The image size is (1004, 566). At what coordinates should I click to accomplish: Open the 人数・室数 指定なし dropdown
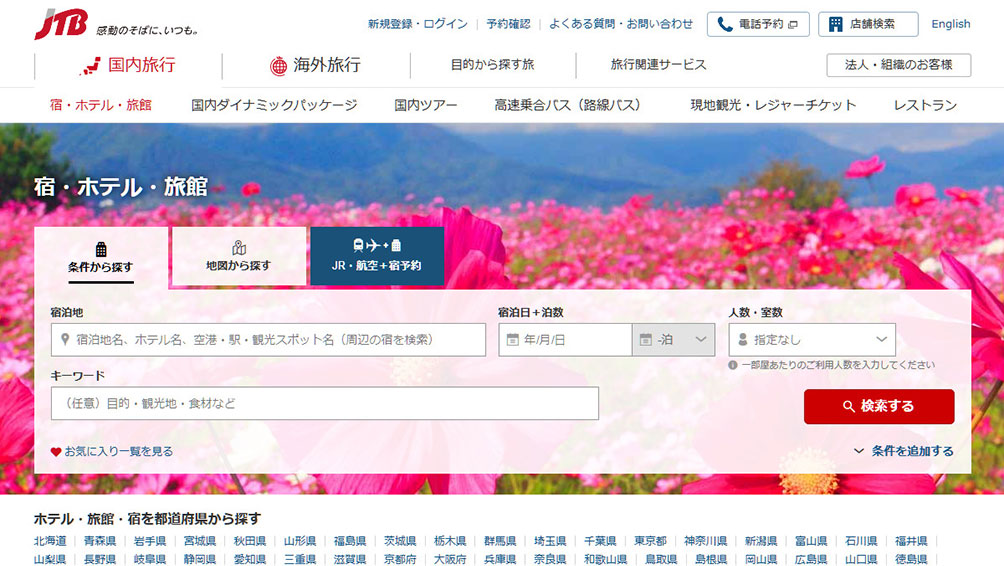pos(812,339)
